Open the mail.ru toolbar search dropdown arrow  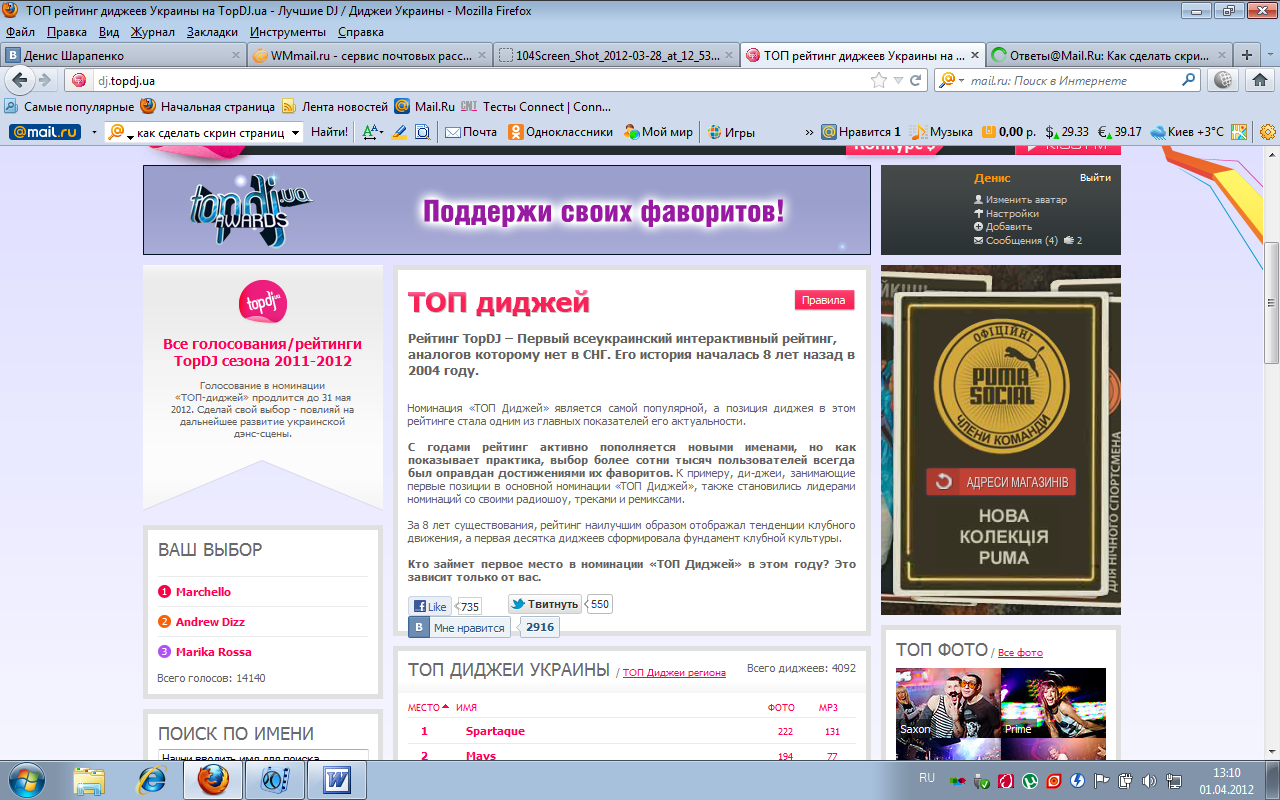(295, 132)
